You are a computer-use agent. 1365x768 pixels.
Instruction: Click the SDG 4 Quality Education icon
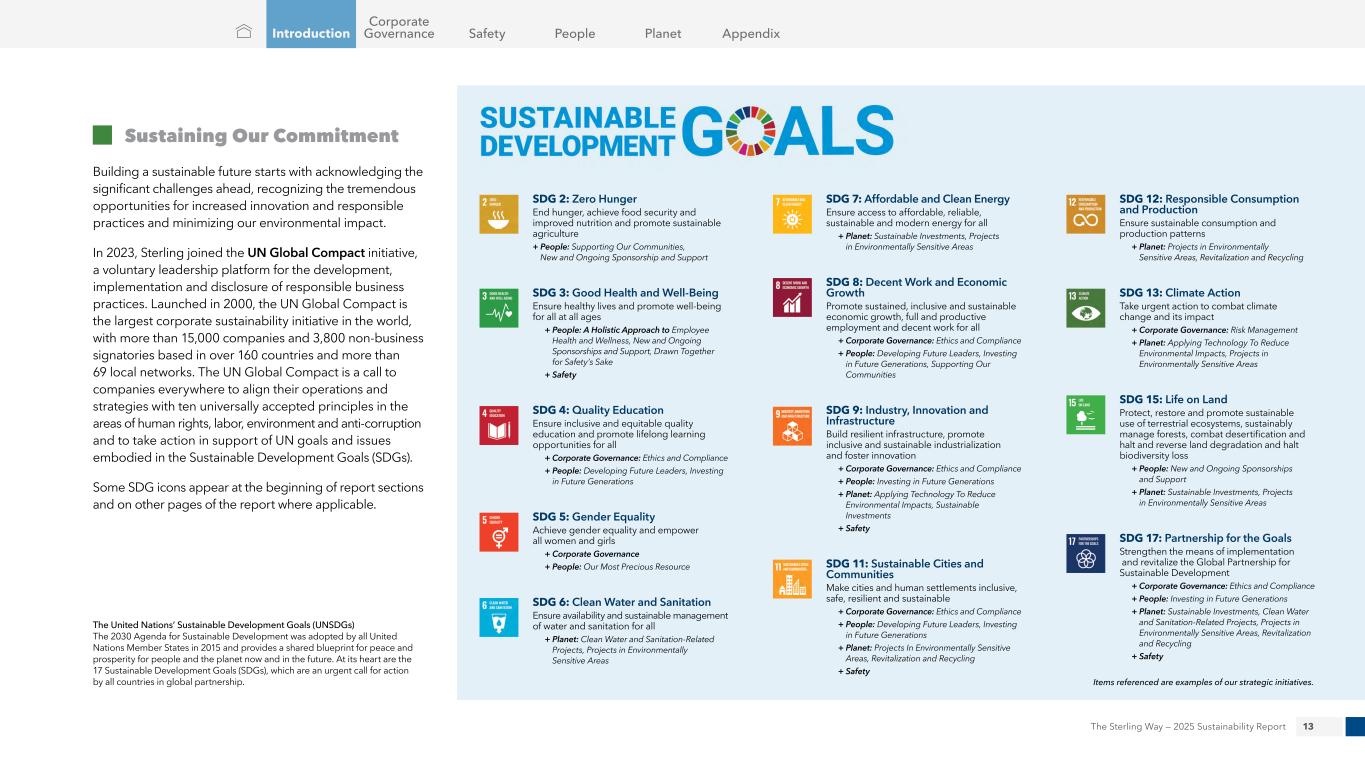click(x=499, y=424)
